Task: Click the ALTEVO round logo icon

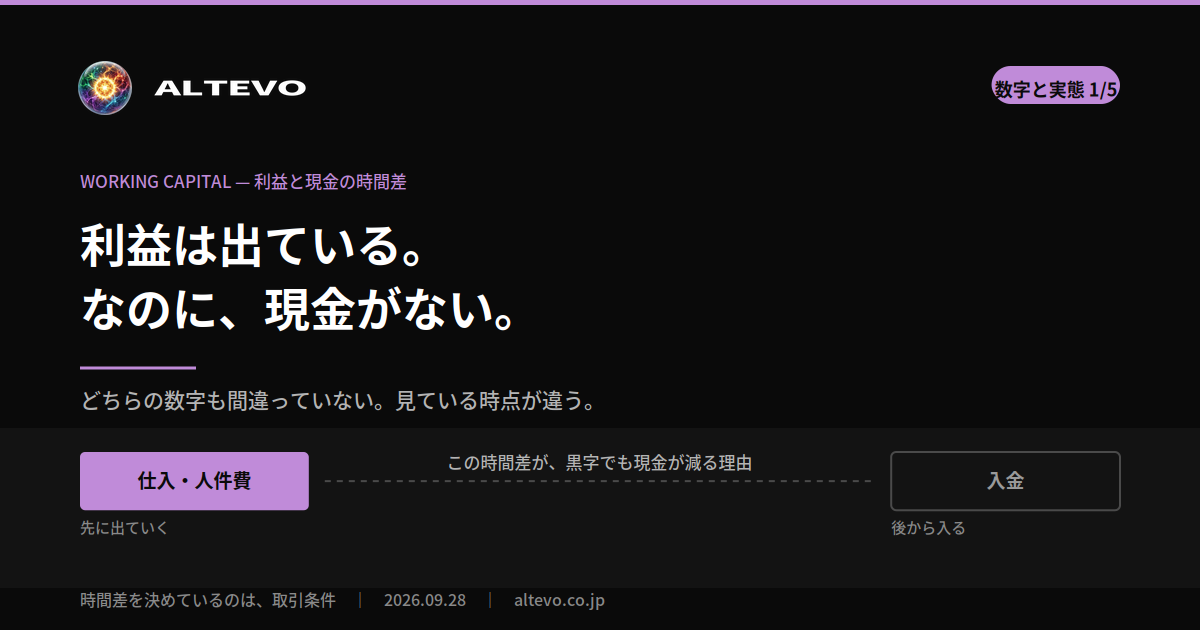Action: pyautogui.click(x=105, y=88)
